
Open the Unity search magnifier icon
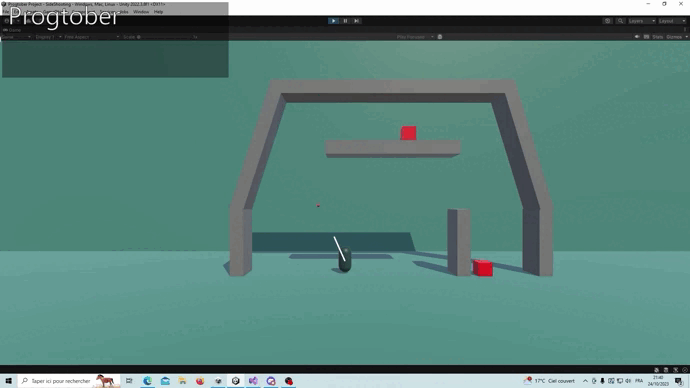(620, 21)
